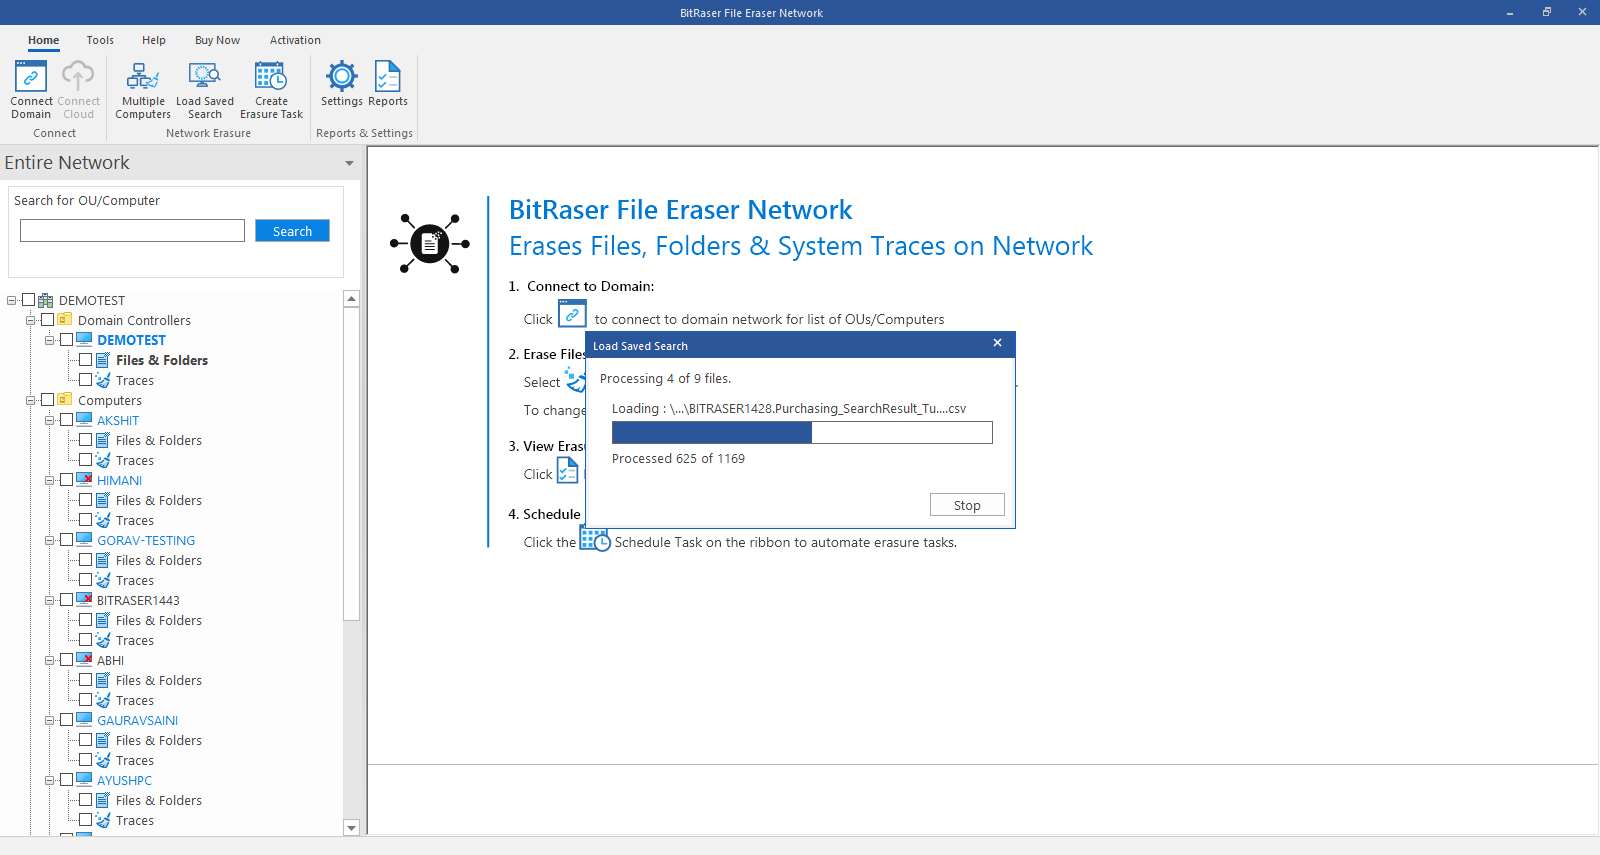Click the loading progress bar

click(x=802, y=432)
